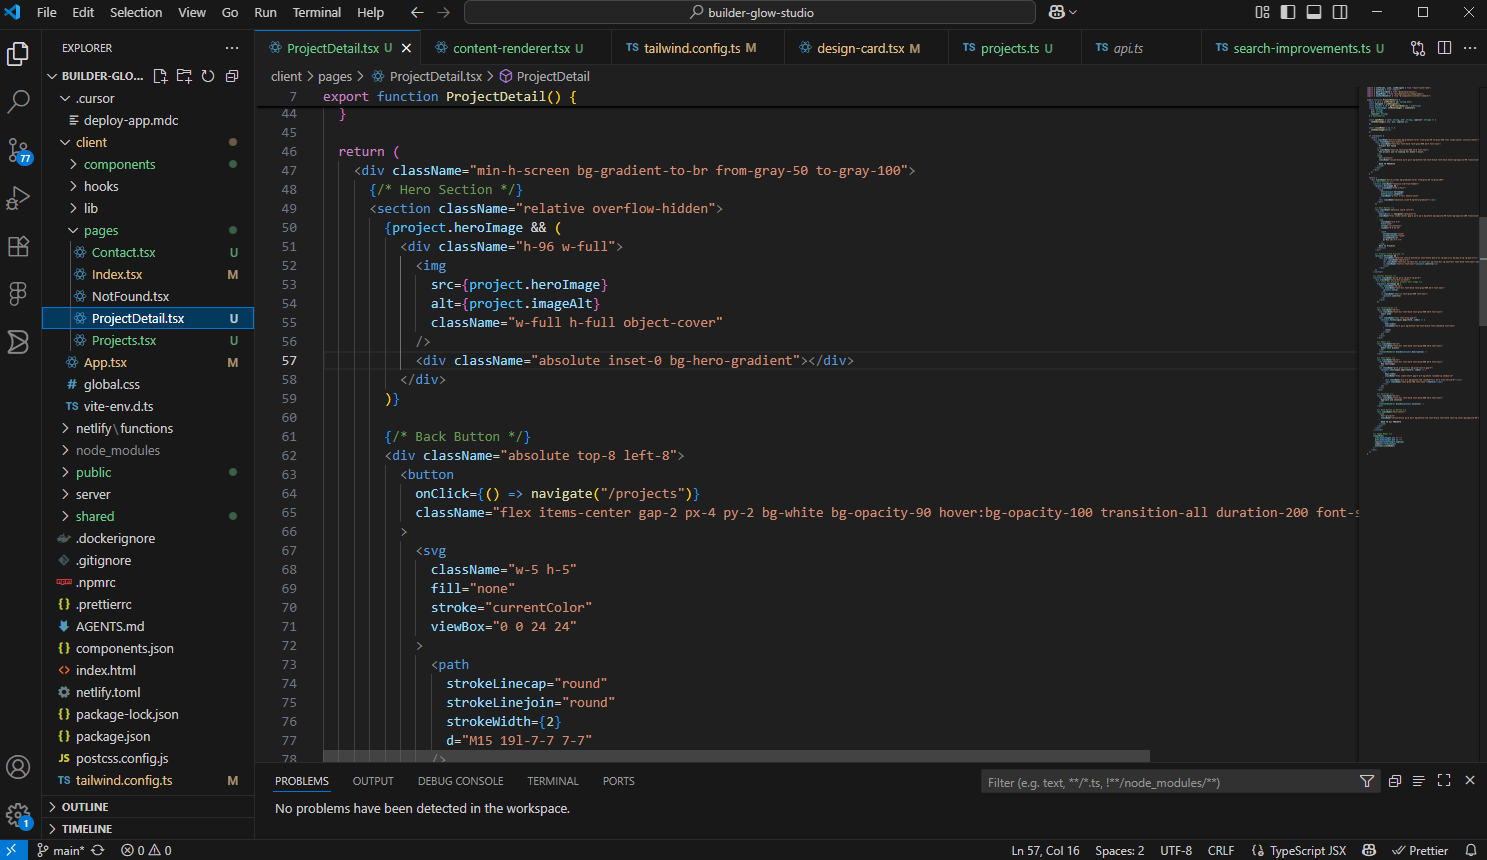The width and height of the screenshot is (1487, 860).
Task: Synchronize changes icon in status bar
Action: 97,850
